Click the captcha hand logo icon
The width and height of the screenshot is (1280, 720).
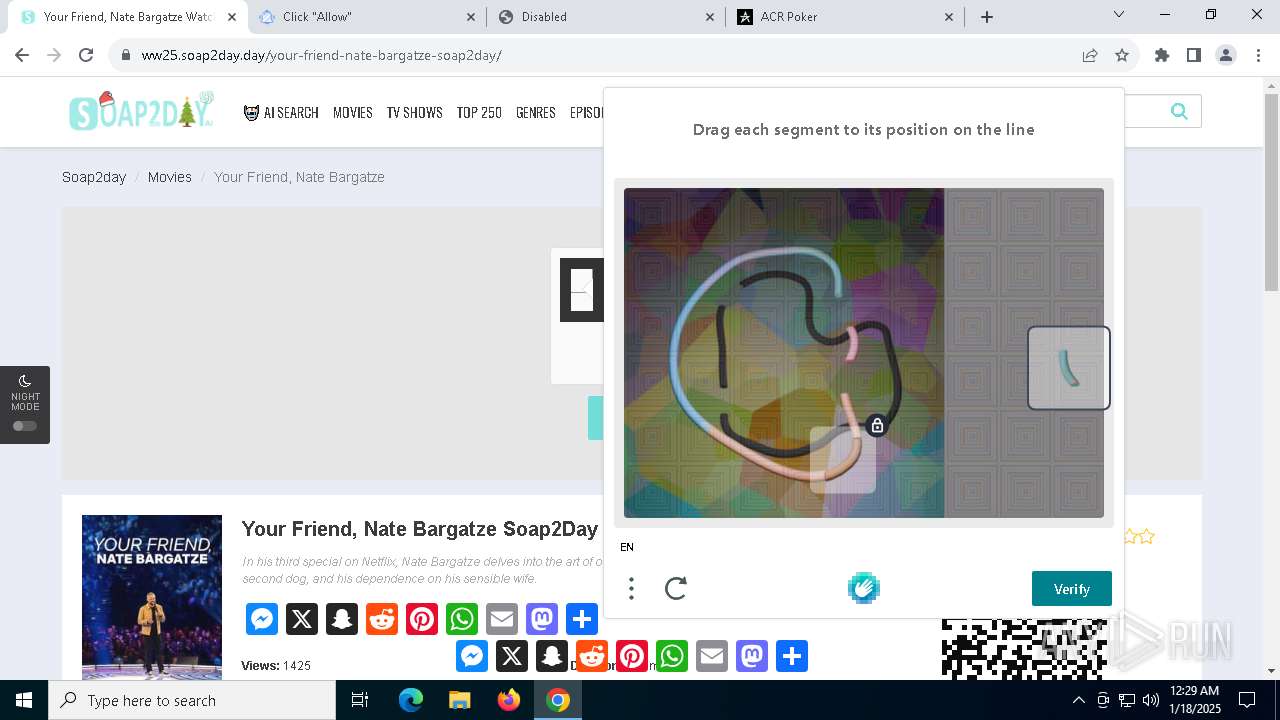tap(864, 588)
